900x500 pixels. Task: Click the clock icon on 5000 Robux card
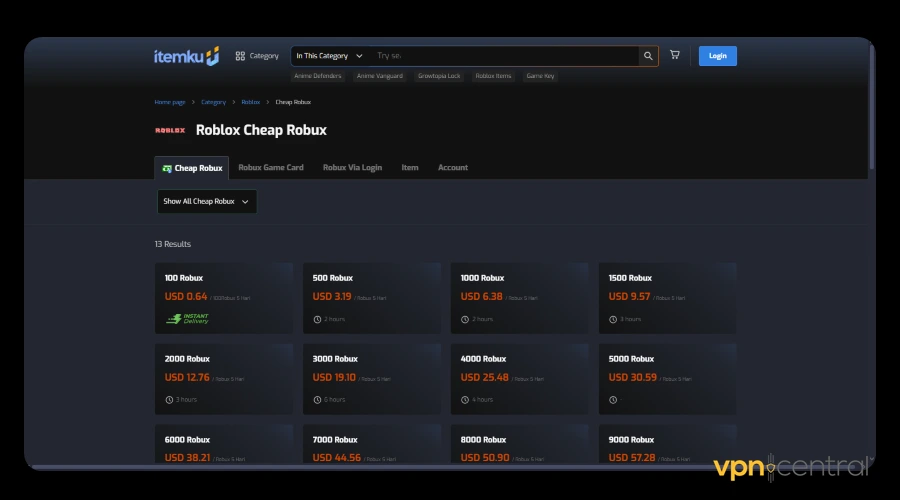click(613, 400)
